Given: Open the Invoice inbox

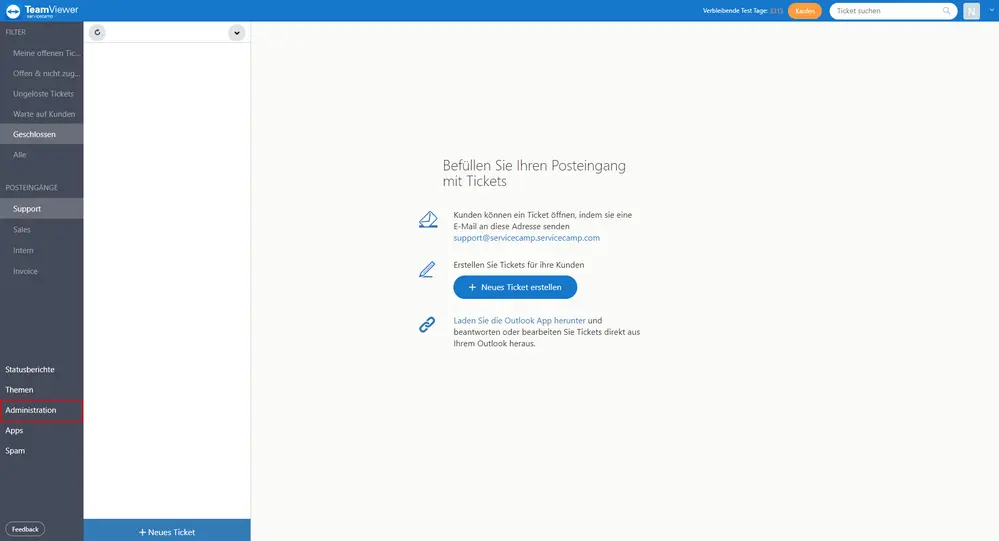Looking at the screenshot, I should [x=41, y=271].
